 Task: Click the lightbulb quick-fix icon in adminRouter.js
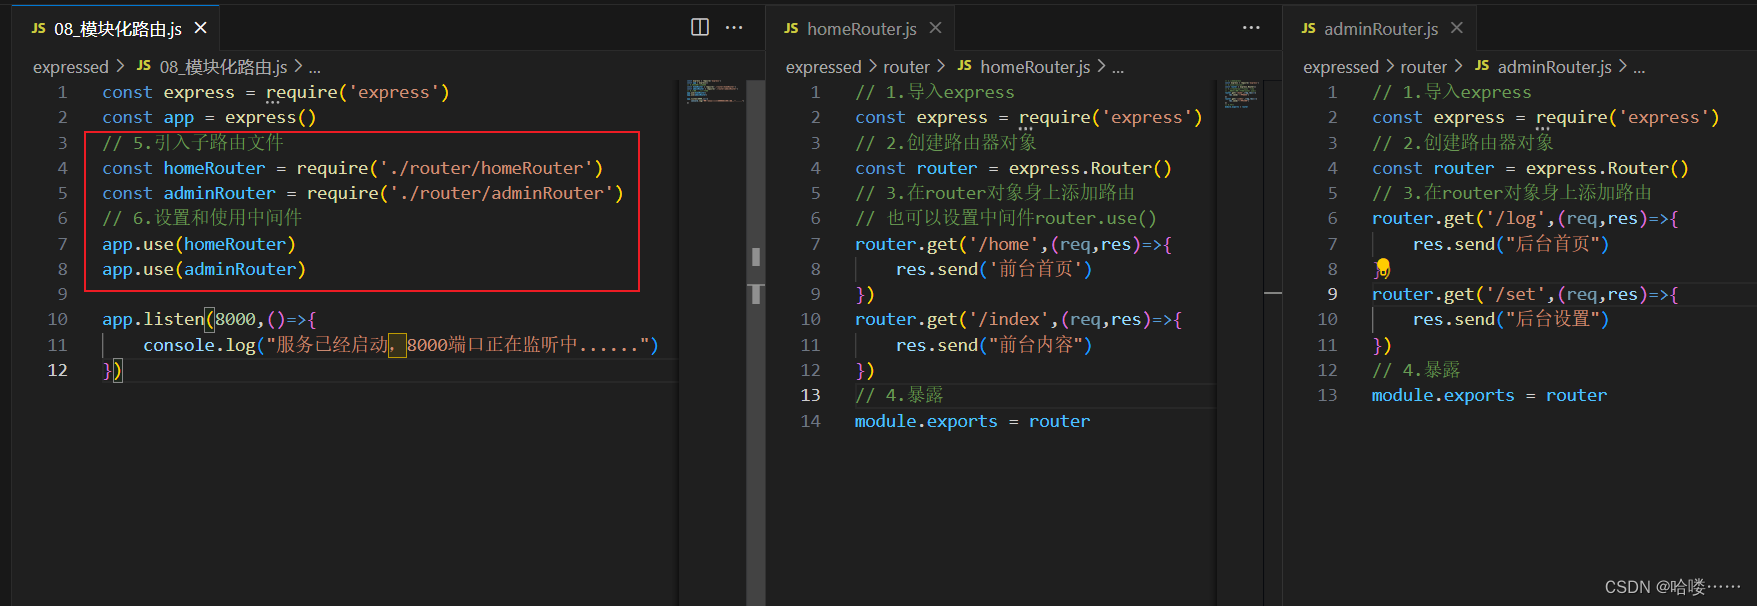point(1383,267)
